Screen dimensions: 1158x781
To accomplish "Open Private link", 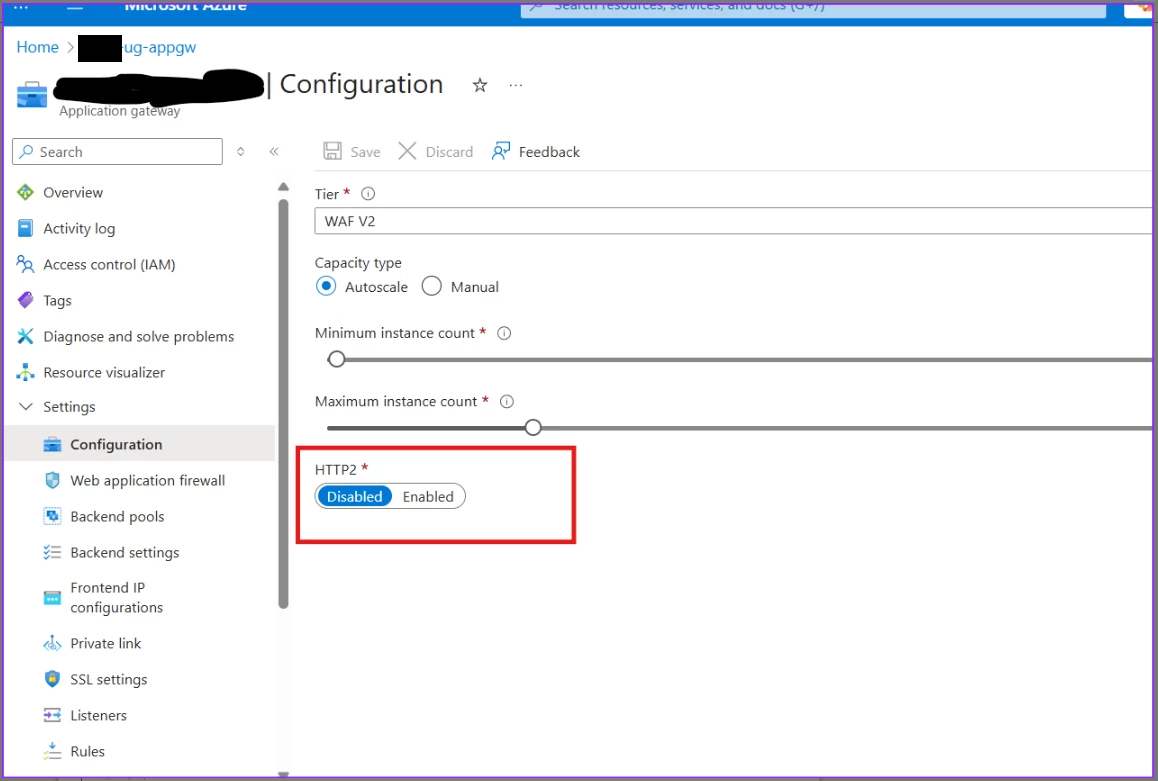I will 106,644.
